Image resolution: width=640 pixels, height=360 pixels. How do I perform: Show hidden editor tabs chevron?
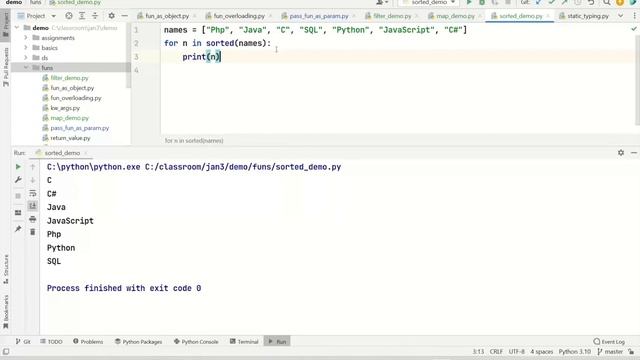tap(621, 16)
